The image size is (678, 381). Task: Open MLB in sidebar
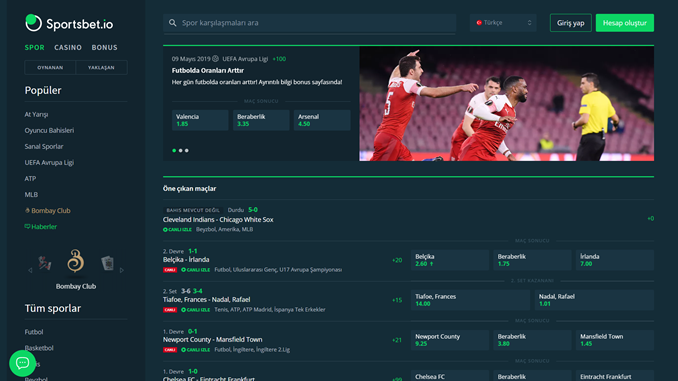point(31,195)
